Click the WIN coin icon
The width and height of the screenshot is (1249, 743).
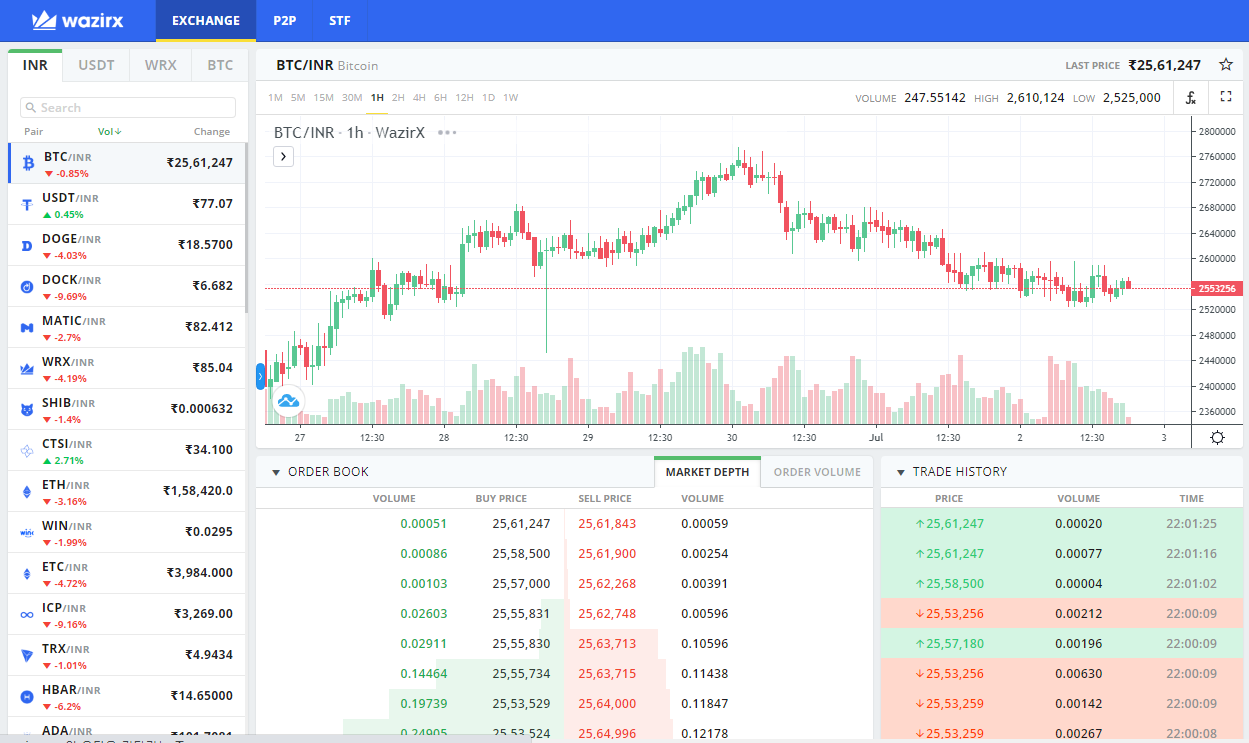click(27, 532)
